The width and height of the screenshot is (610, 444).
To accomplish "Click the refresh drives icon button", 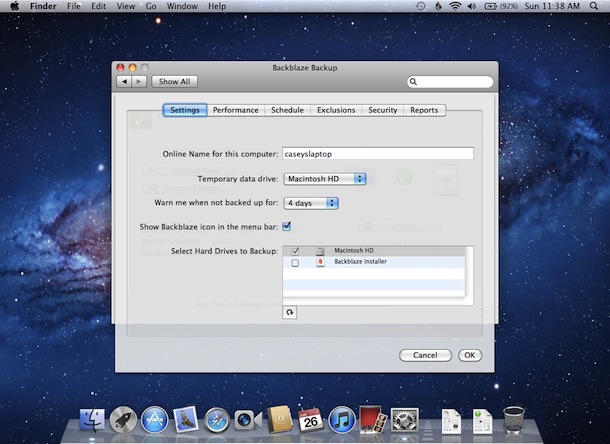I will tap(290, 312).
